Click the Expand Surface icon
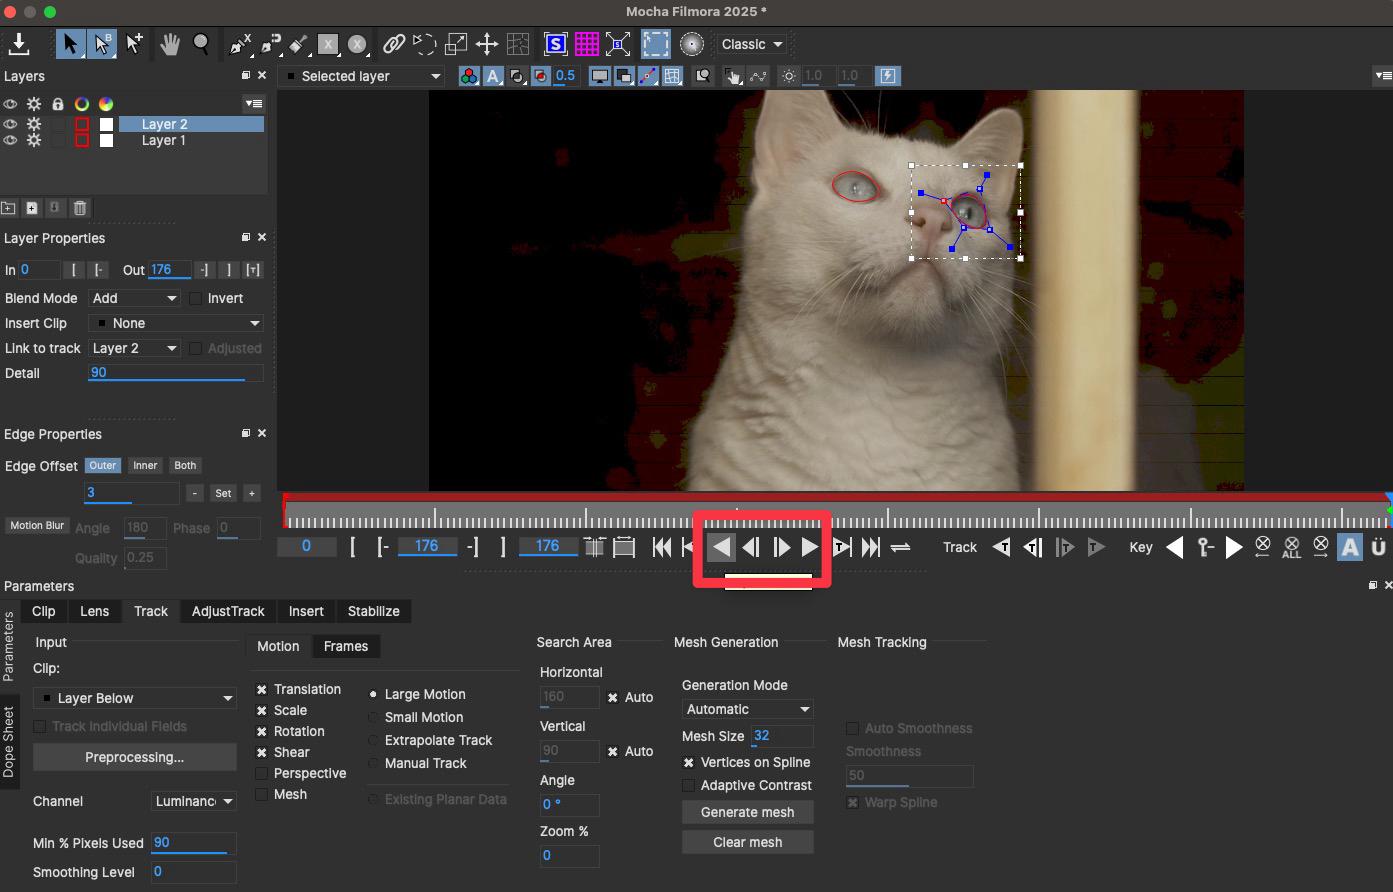1393x892 pixels. pyautogui.click(x=618, y=44)
